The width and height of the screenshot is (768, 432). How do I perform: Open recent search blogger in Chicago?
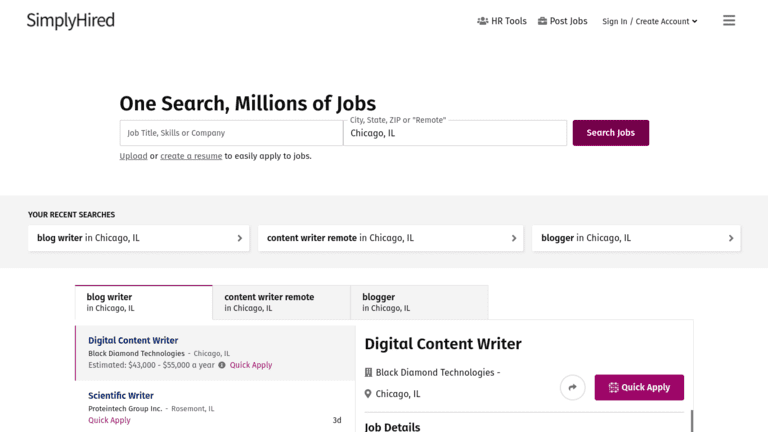point(636,238)
